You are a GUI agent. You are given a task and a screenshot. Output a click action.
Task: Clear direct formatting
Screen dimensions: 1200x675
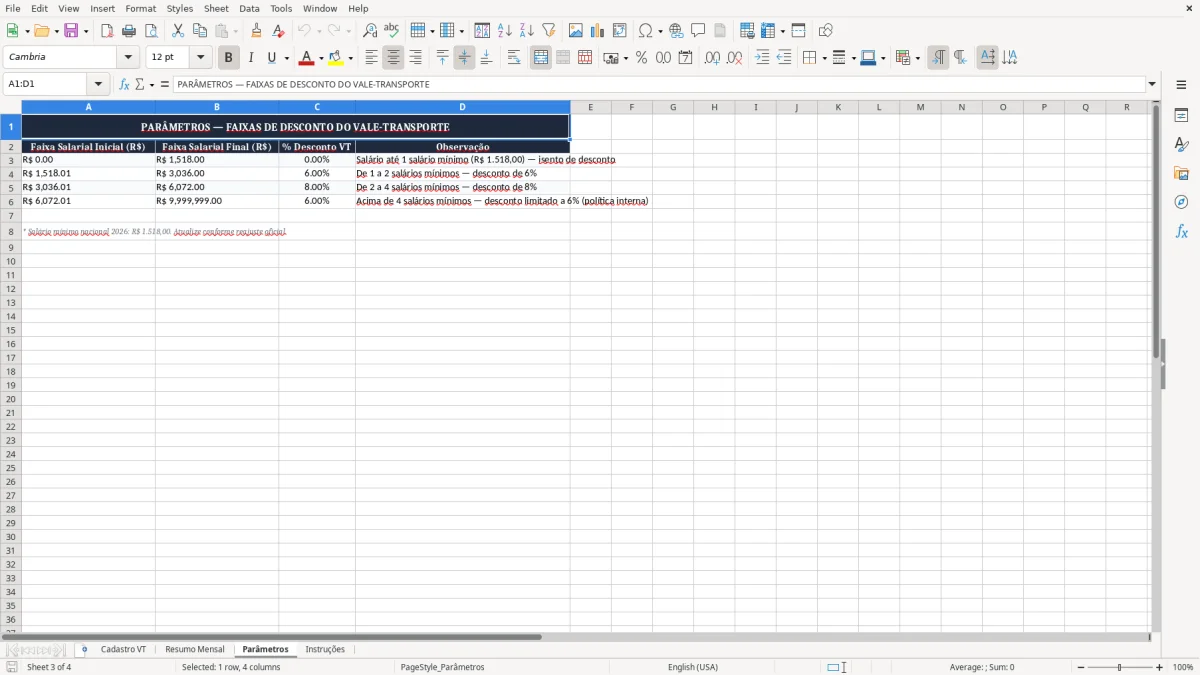click(278, 31)
